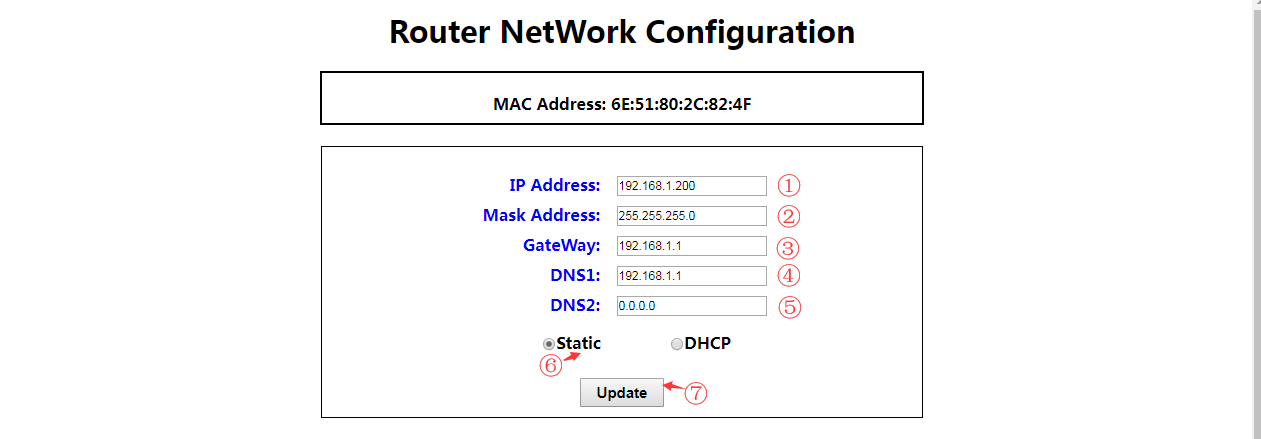
Task: Click the circled number 2 marker
Action: (790, 216)
